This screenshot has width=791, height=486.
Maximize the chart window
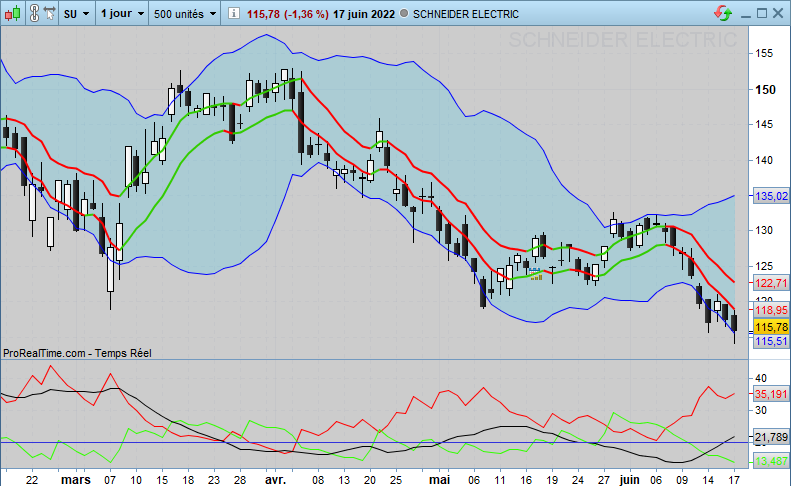762,14
